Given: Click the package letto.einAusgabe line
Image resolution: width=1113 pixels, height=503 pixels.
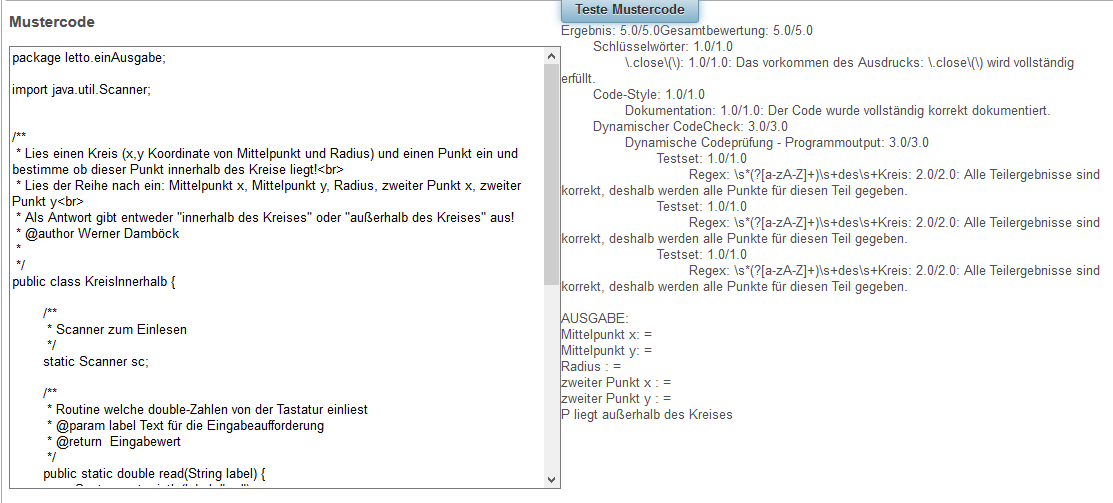Looking at the screenshot, I should (x=89, y=58).
